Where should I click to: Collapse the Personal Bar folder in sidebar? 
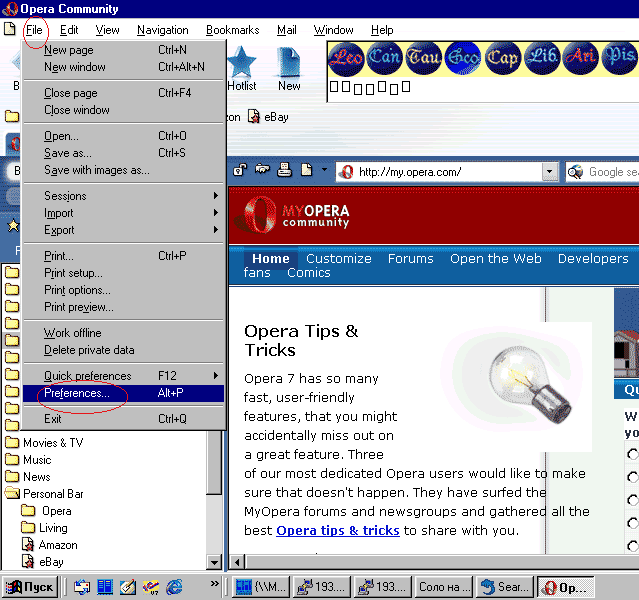(x=12, y=494)
